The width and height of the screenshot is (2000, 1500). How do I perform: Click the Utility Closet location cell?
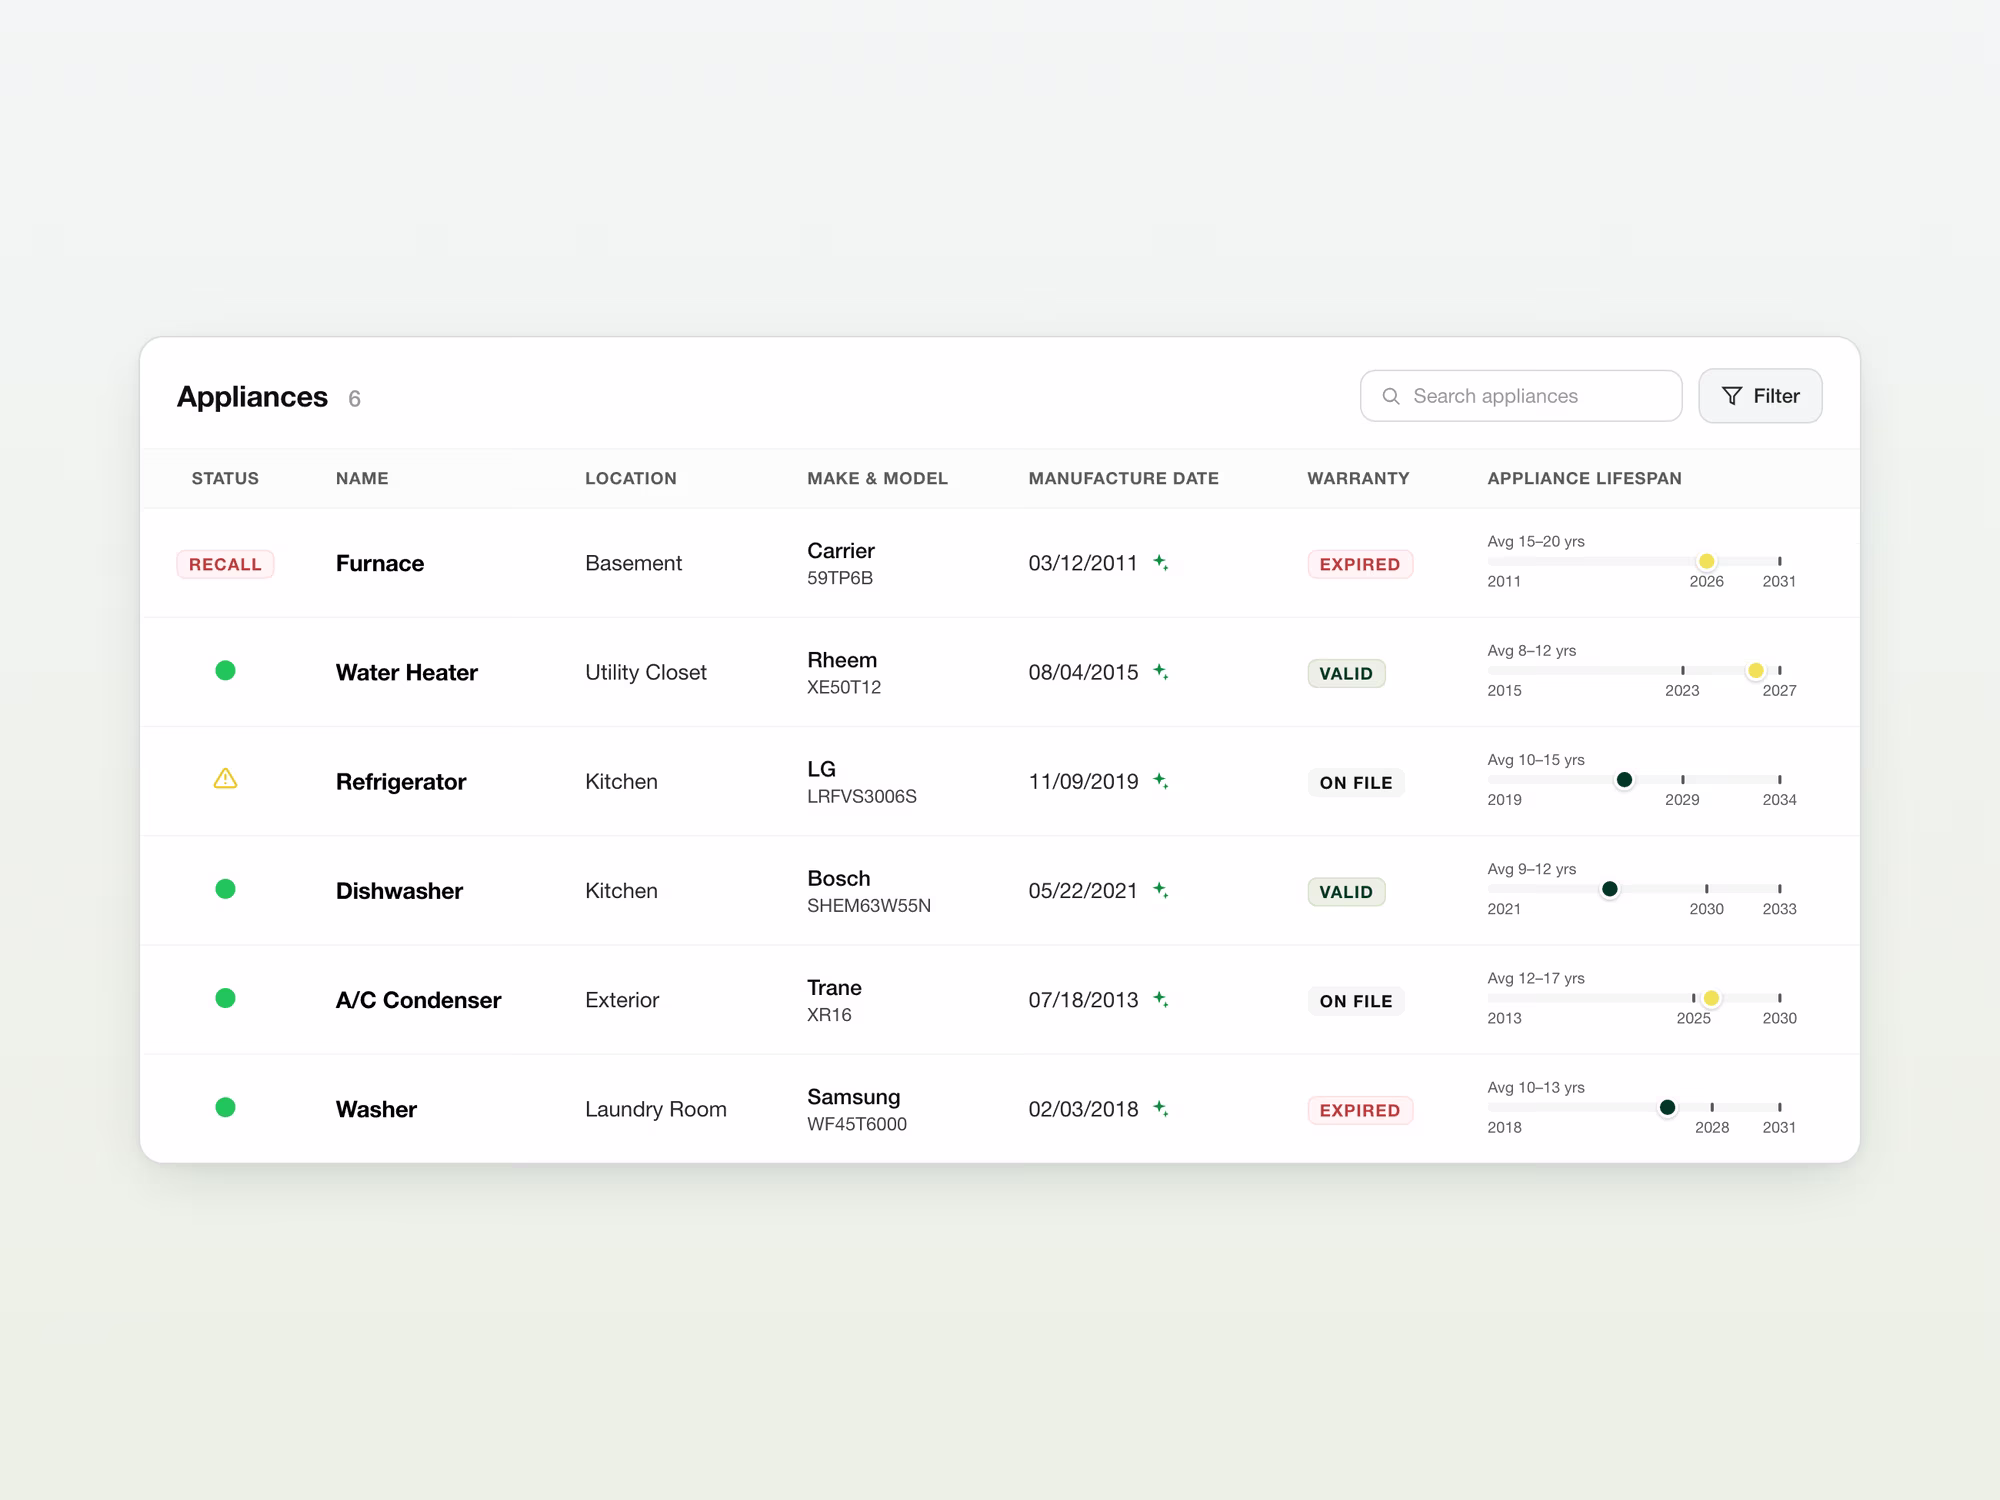coord(646,672)
